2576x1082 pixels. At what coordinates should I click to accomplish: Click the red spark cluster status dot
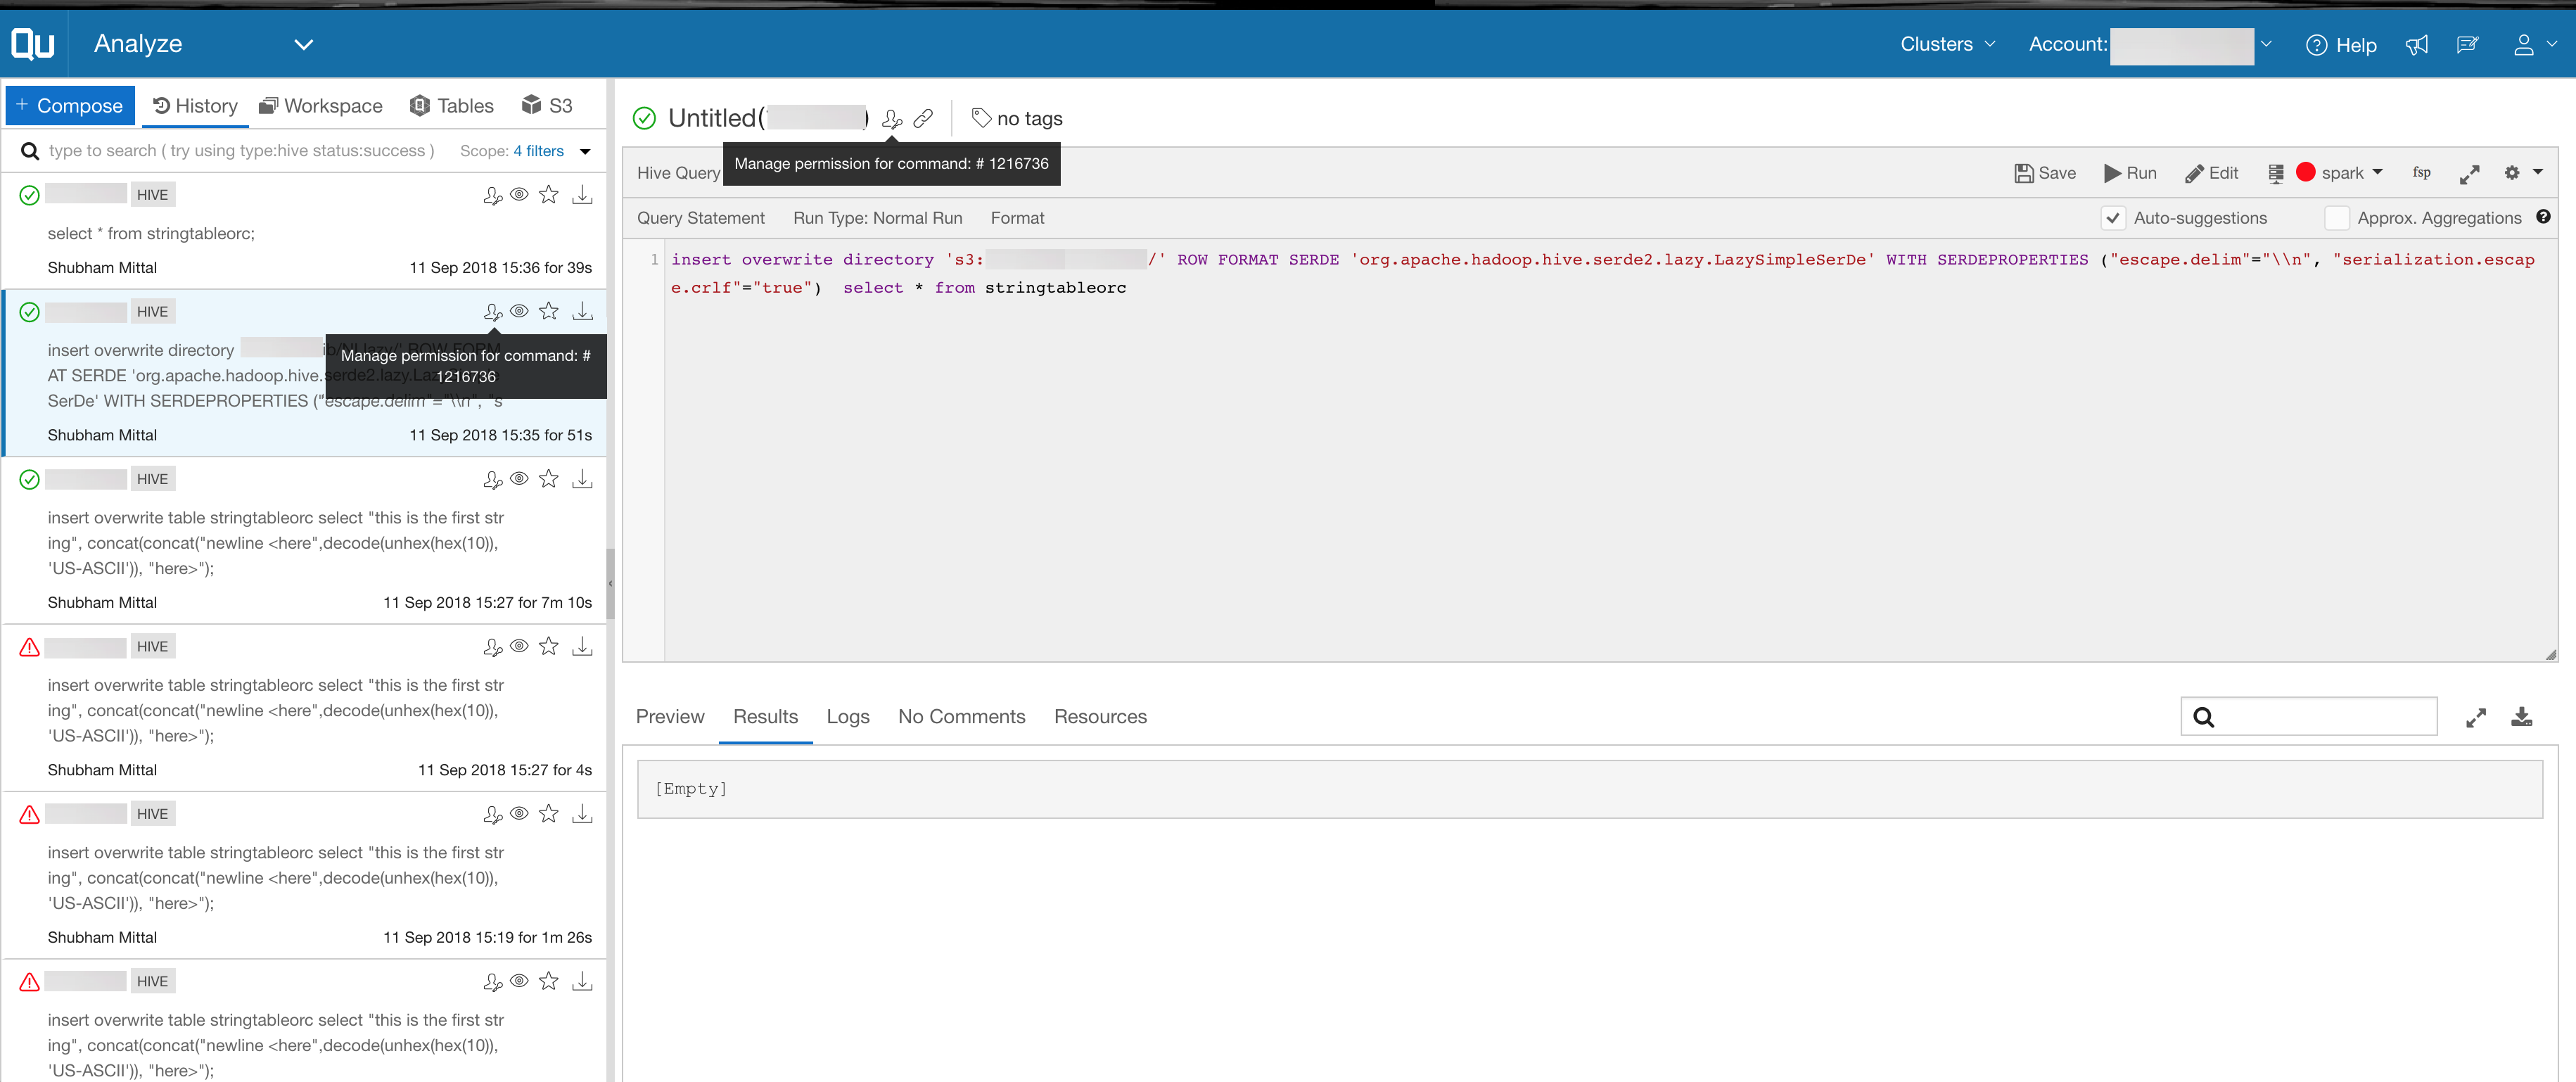2306,172
